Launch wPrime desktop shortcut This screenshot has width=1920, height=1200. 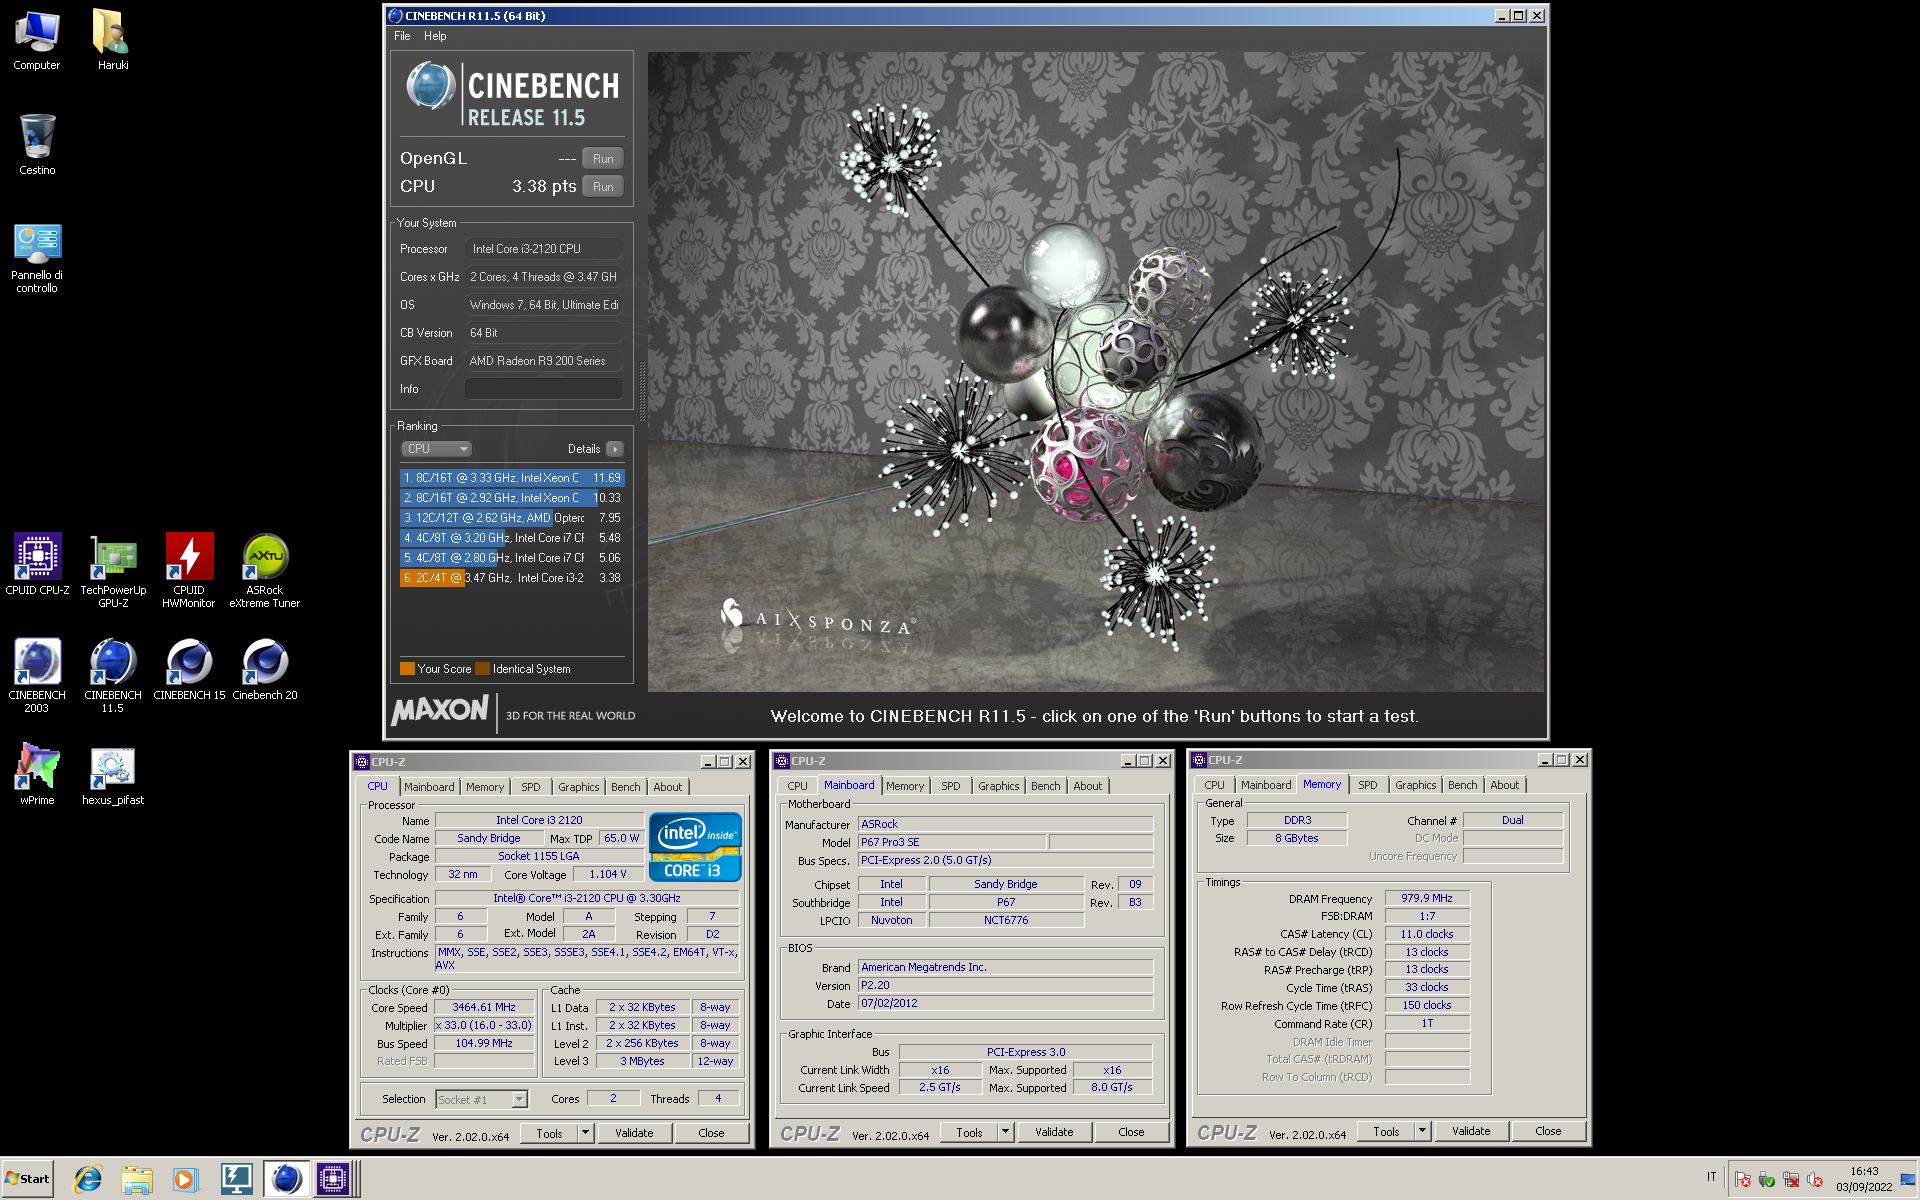click(37, 773)
